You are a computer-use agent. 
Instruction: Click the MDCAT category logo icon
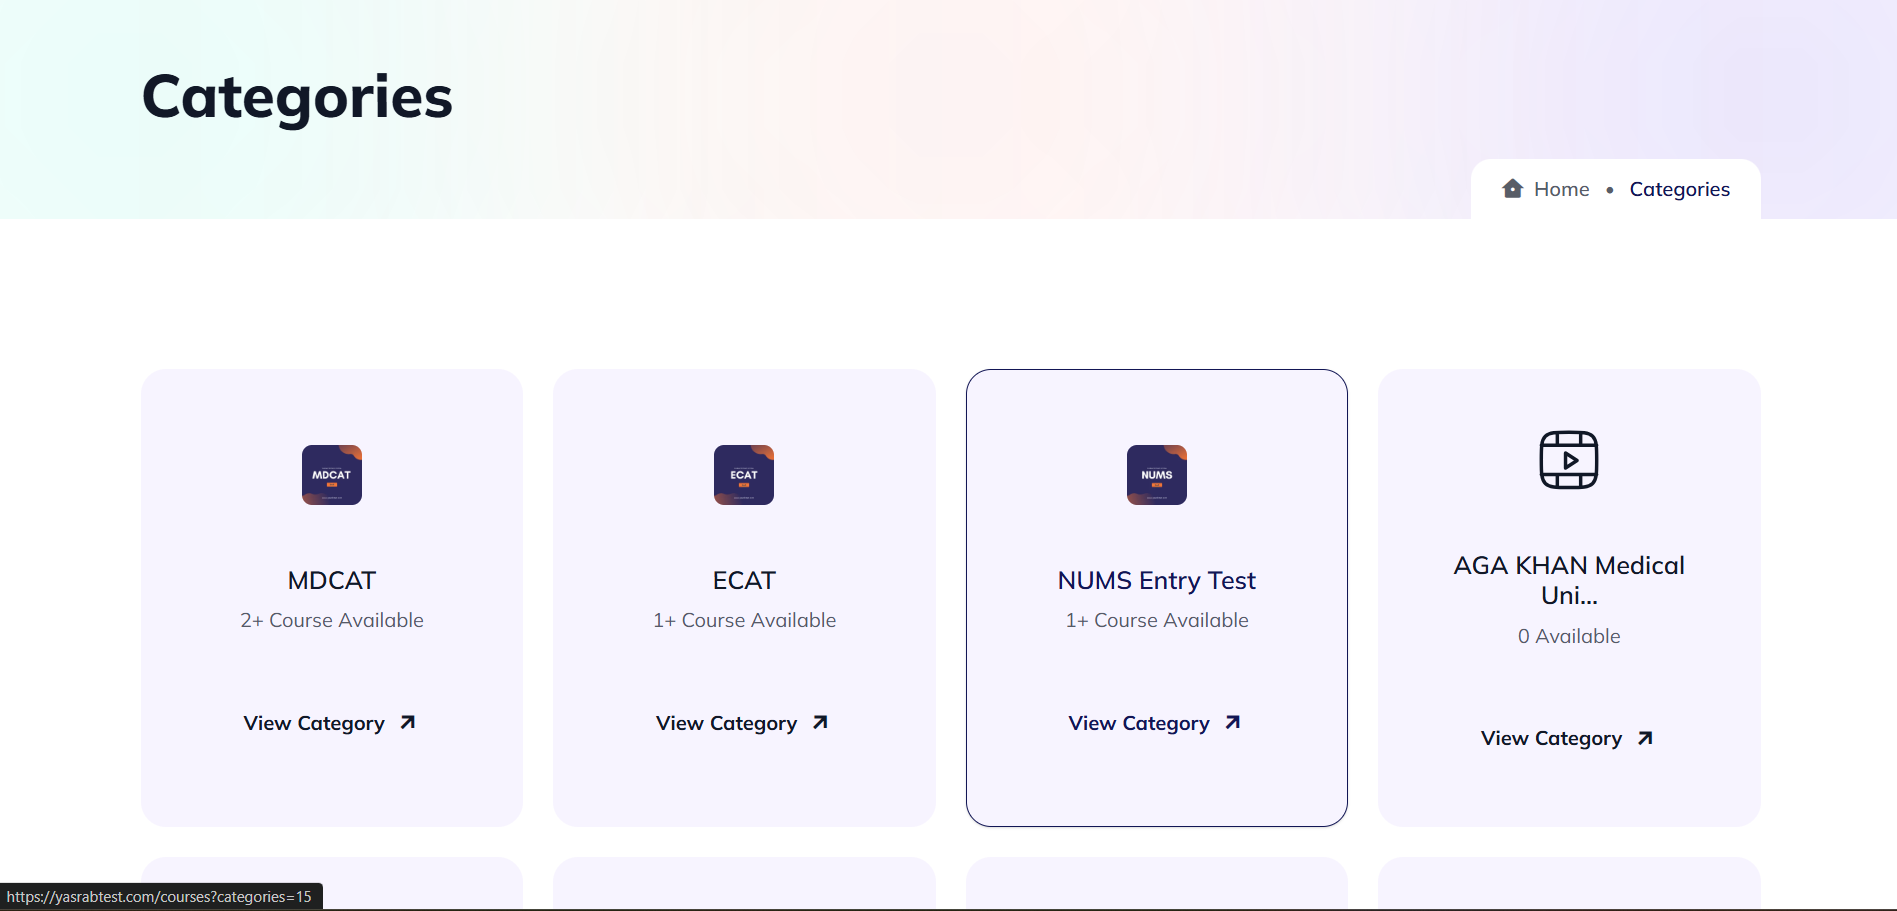point(332,475)
